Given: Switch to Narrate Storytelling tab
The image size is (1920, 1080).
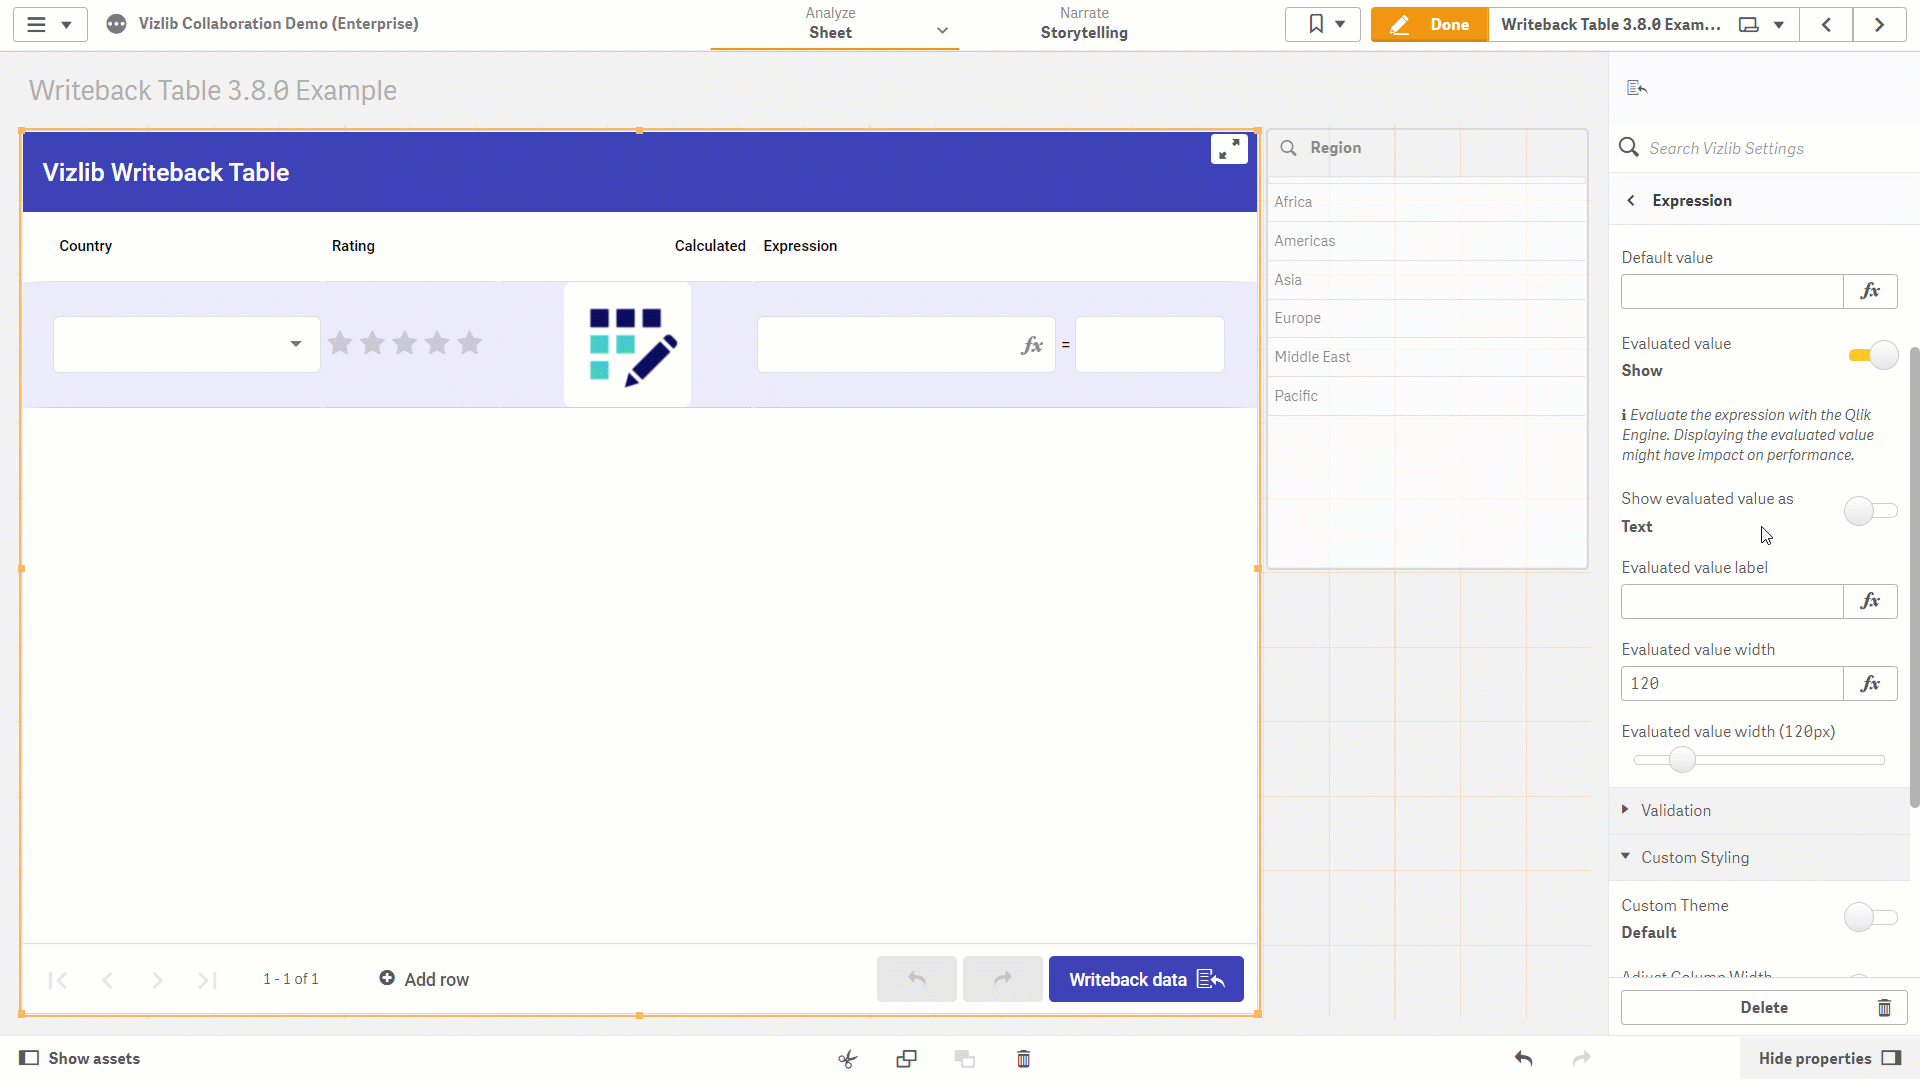Looking at the screenshot, I should [1084, 24].
